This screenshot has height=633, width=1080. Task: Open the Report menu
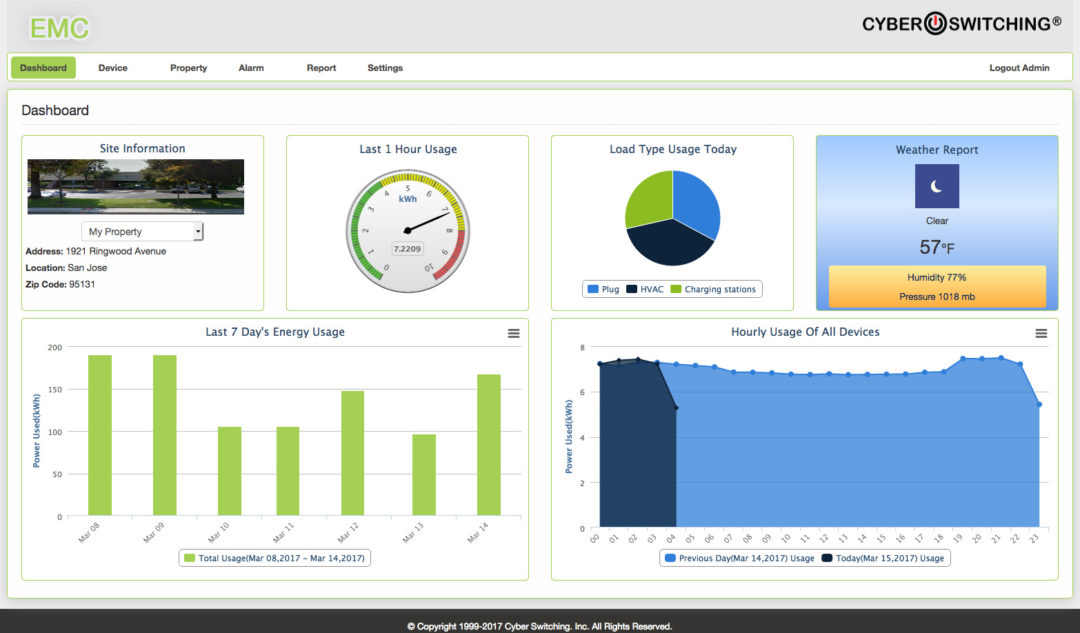(x=322, y=68)
